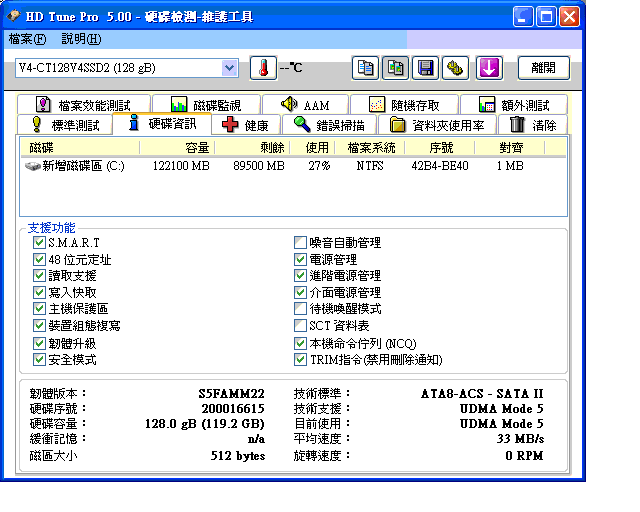Click the 磁碟 column header
This screenshot has height=512, width=640.
80,147
